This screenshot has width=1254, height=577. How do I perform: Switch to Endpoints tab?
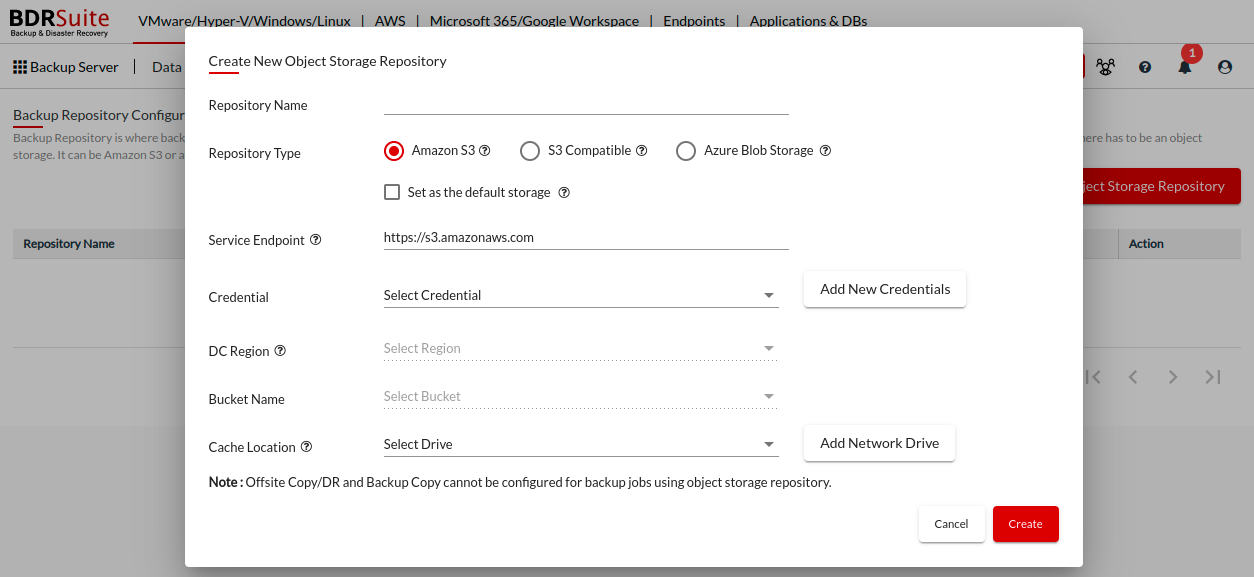[694, 21]
